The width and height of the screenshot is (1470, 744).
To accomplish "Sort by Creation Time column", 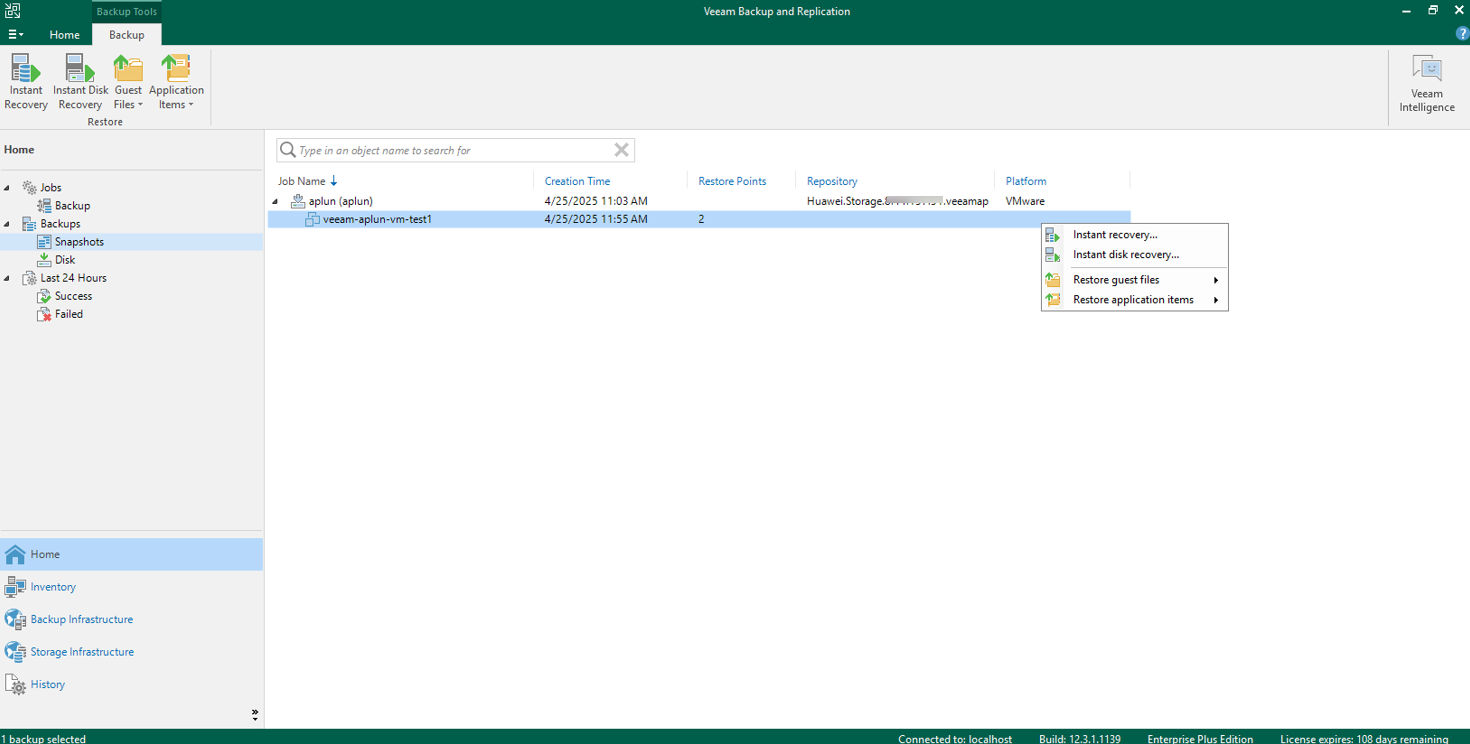I will click(577, 181).
